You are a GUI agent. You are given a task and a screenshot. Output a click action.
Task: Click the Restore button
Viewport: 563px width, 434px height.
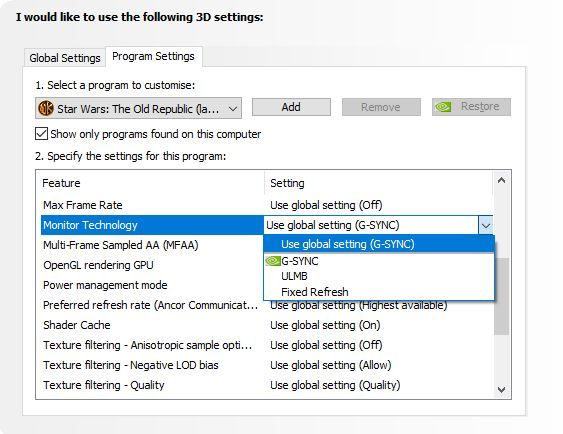pyautogui.click(x=471, y=107)
